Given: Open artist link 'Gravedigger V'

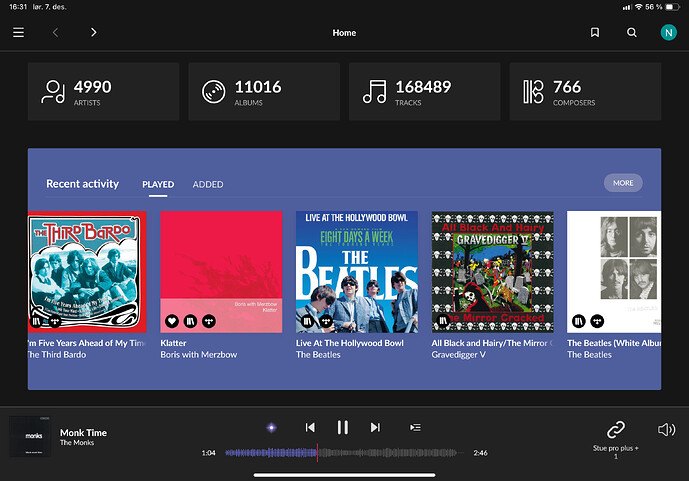Looking at the screenshot, I should tap(458, 354).
